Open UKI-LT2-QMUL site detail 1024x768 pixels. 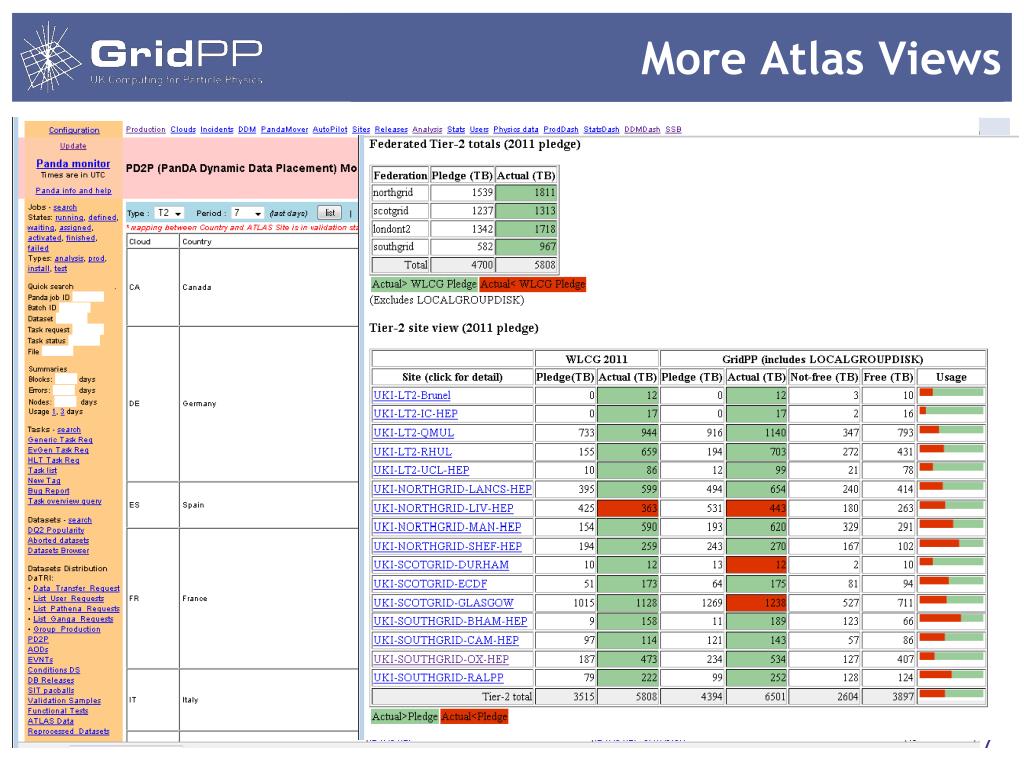click(413, 432)
